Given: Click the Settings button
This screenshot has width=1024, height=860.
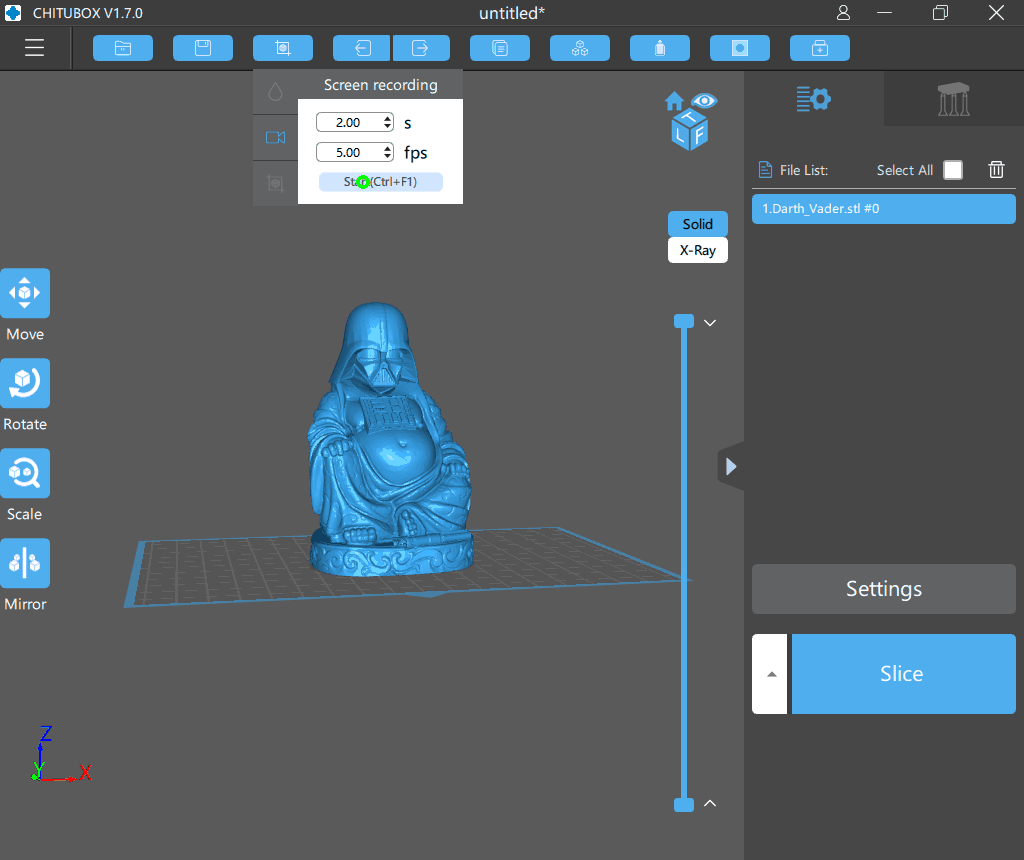Looking at the screenshot, I should point(884,589).
